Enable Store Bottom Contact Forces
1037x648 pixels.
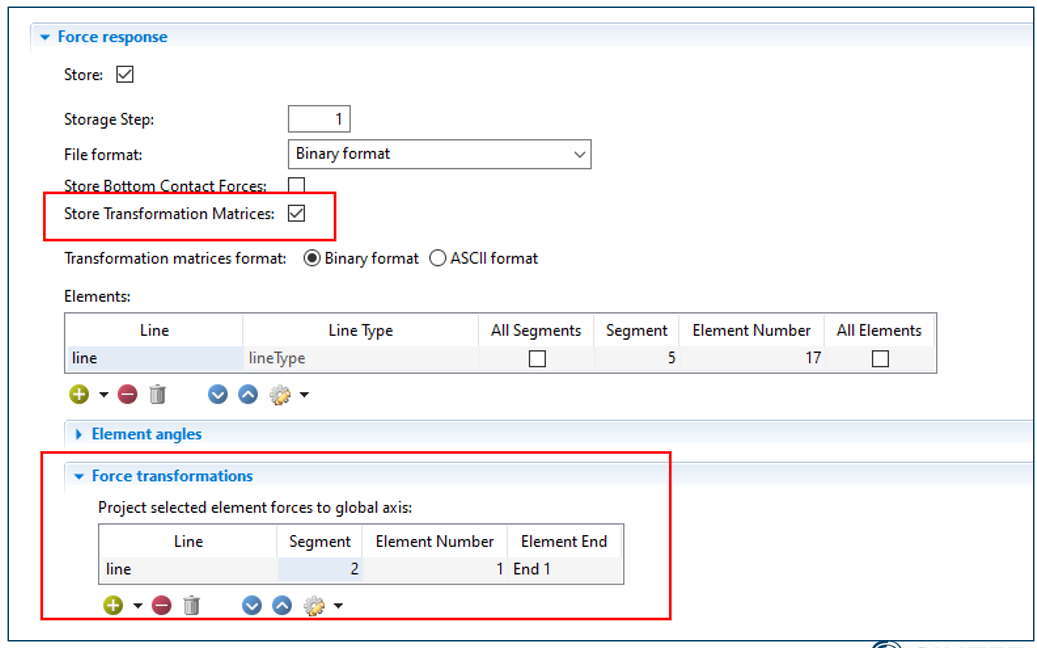tap(296, 185)
